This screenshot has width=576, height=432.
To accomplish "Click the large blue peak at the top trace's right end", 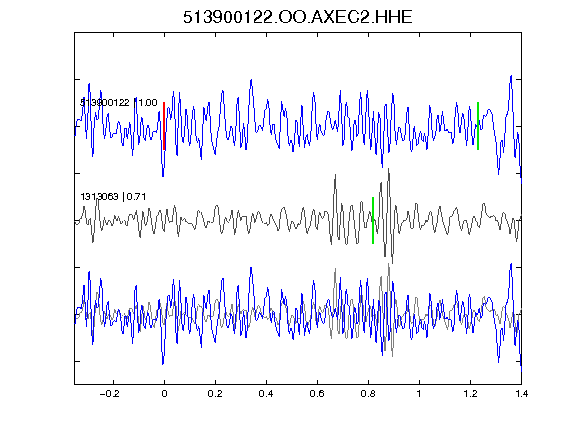I will coord(511,77).
